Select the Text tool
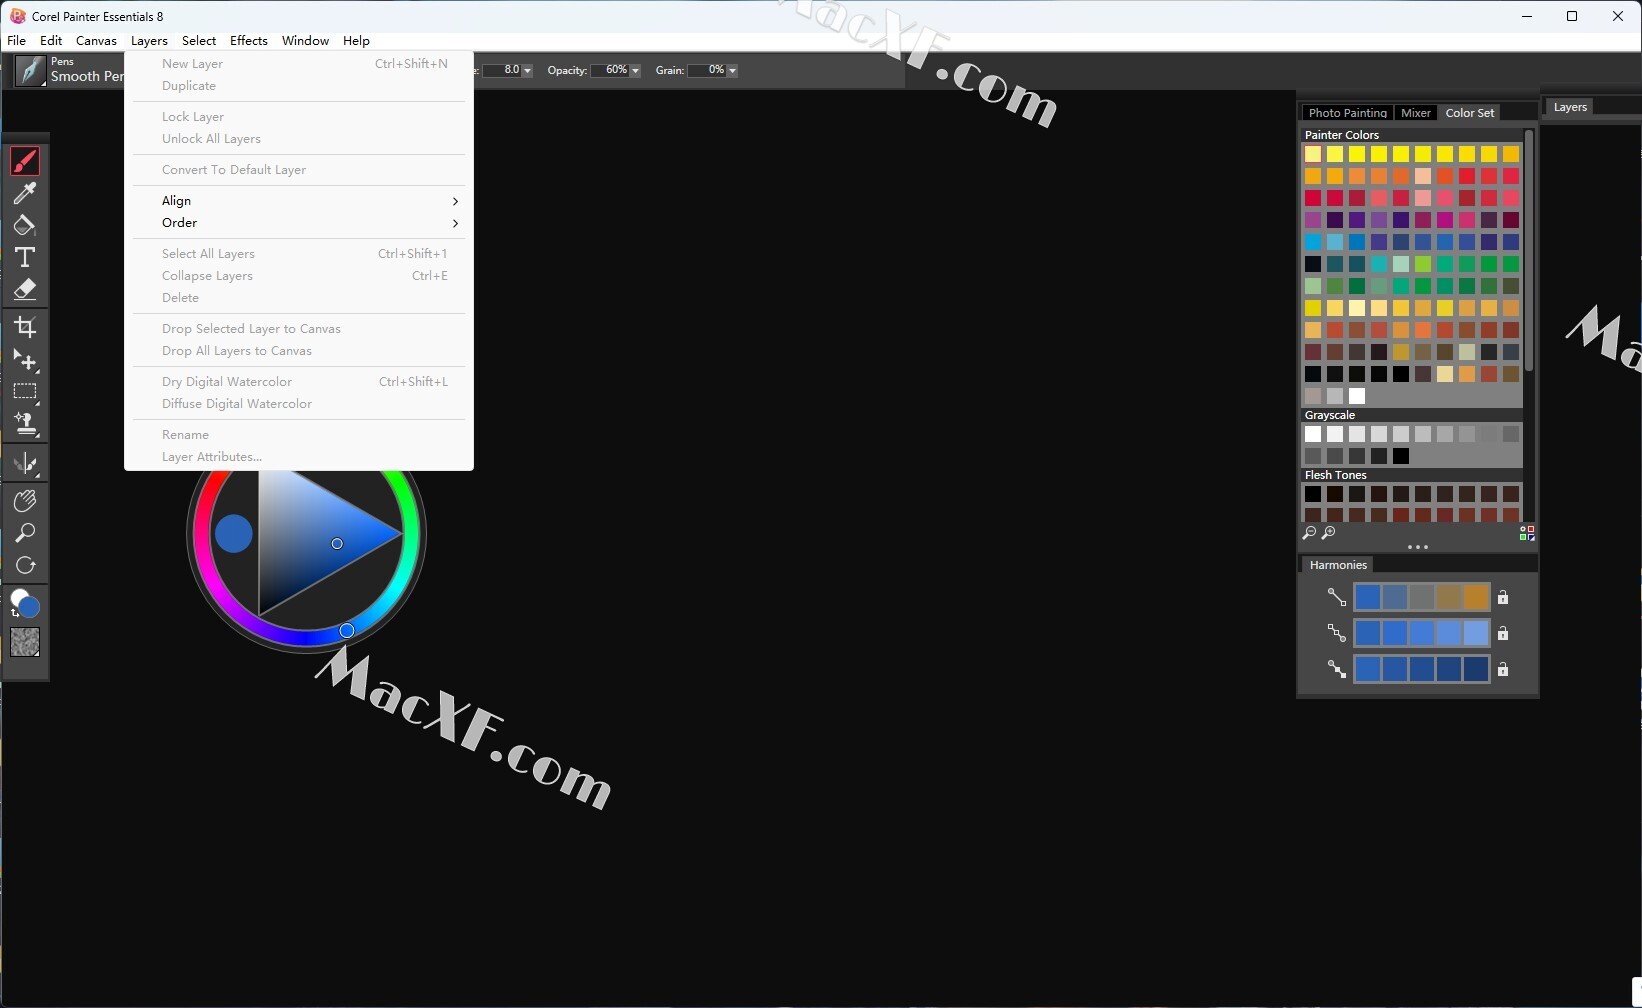The image size is (1642, 1008). click(x=25, y=258)
